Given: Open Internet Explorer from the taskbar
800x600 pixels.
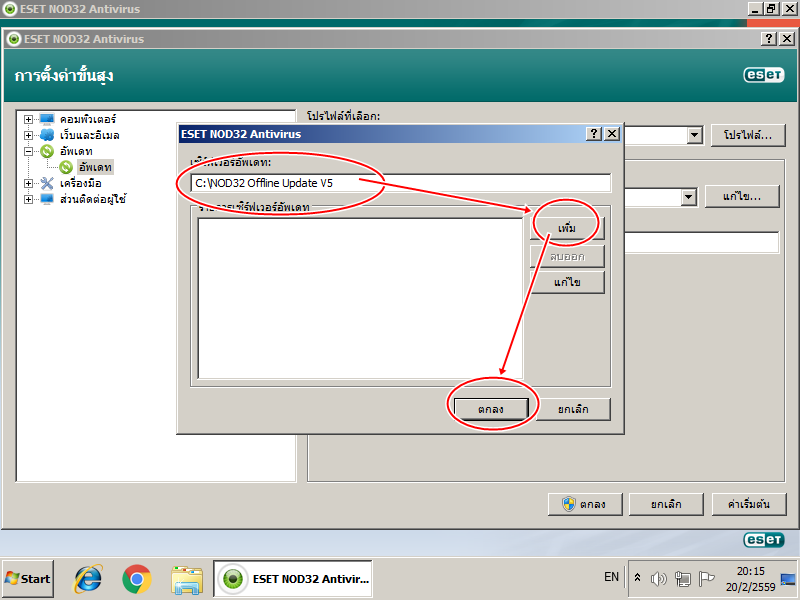Looking at the screenshot, I should [88, 579].
